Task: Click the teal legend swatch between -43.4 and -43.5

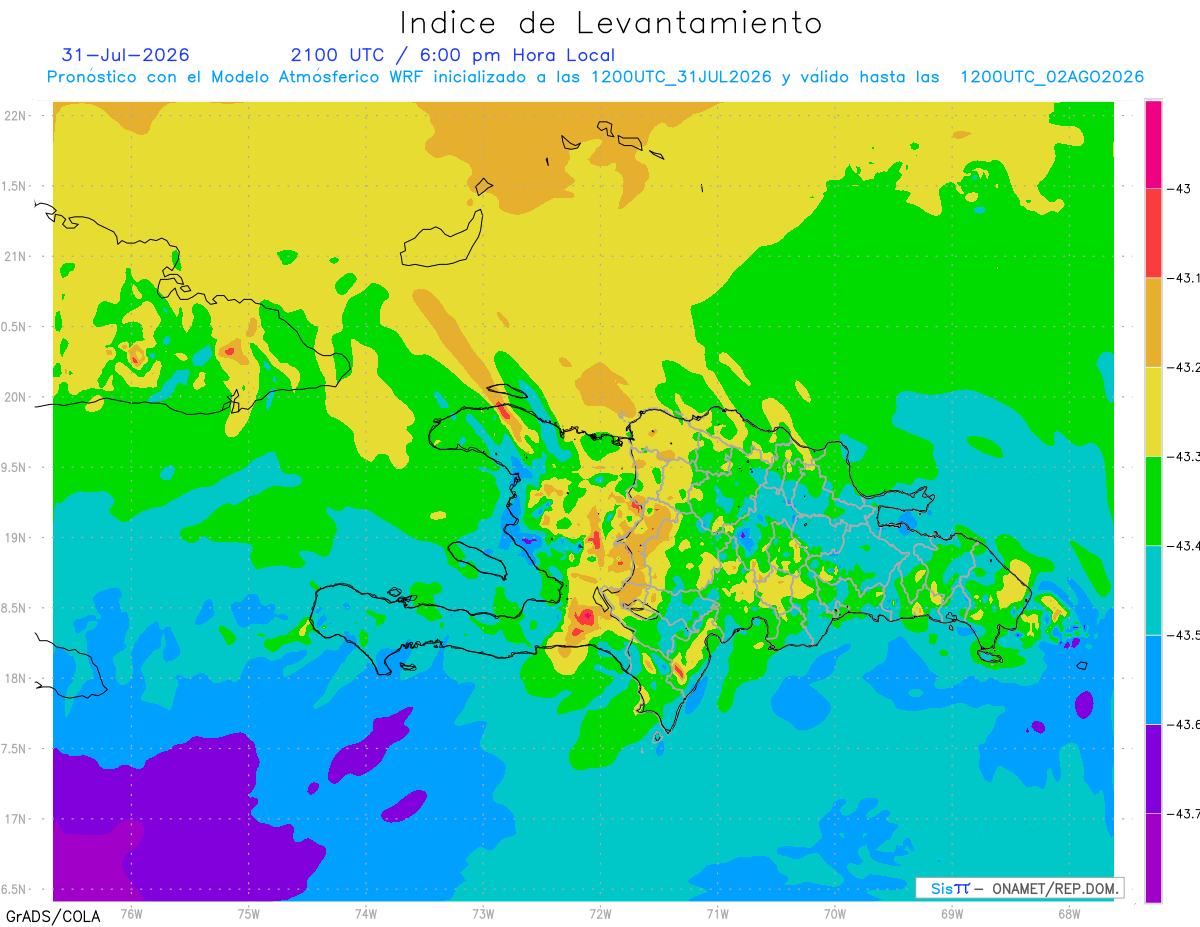Action: [x=1153, y=590]
